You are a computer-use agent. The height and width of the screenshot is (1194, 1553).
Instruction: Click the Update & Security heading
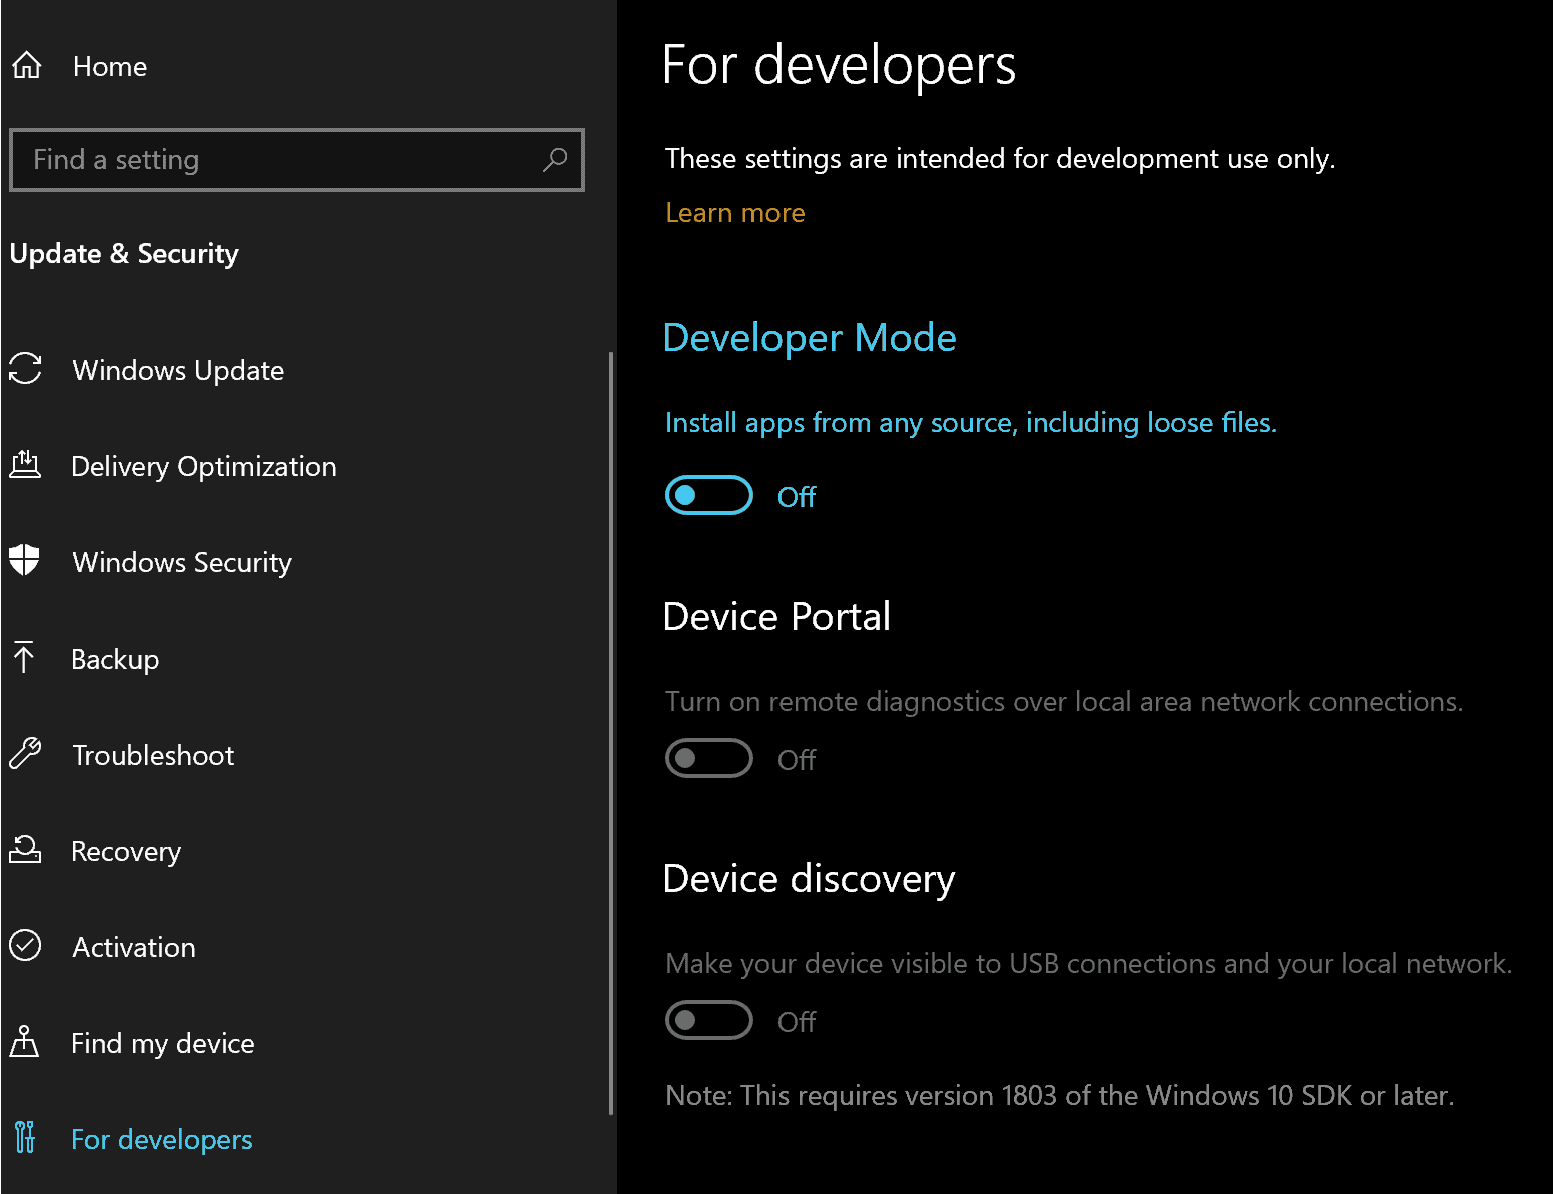coord(124,254)
